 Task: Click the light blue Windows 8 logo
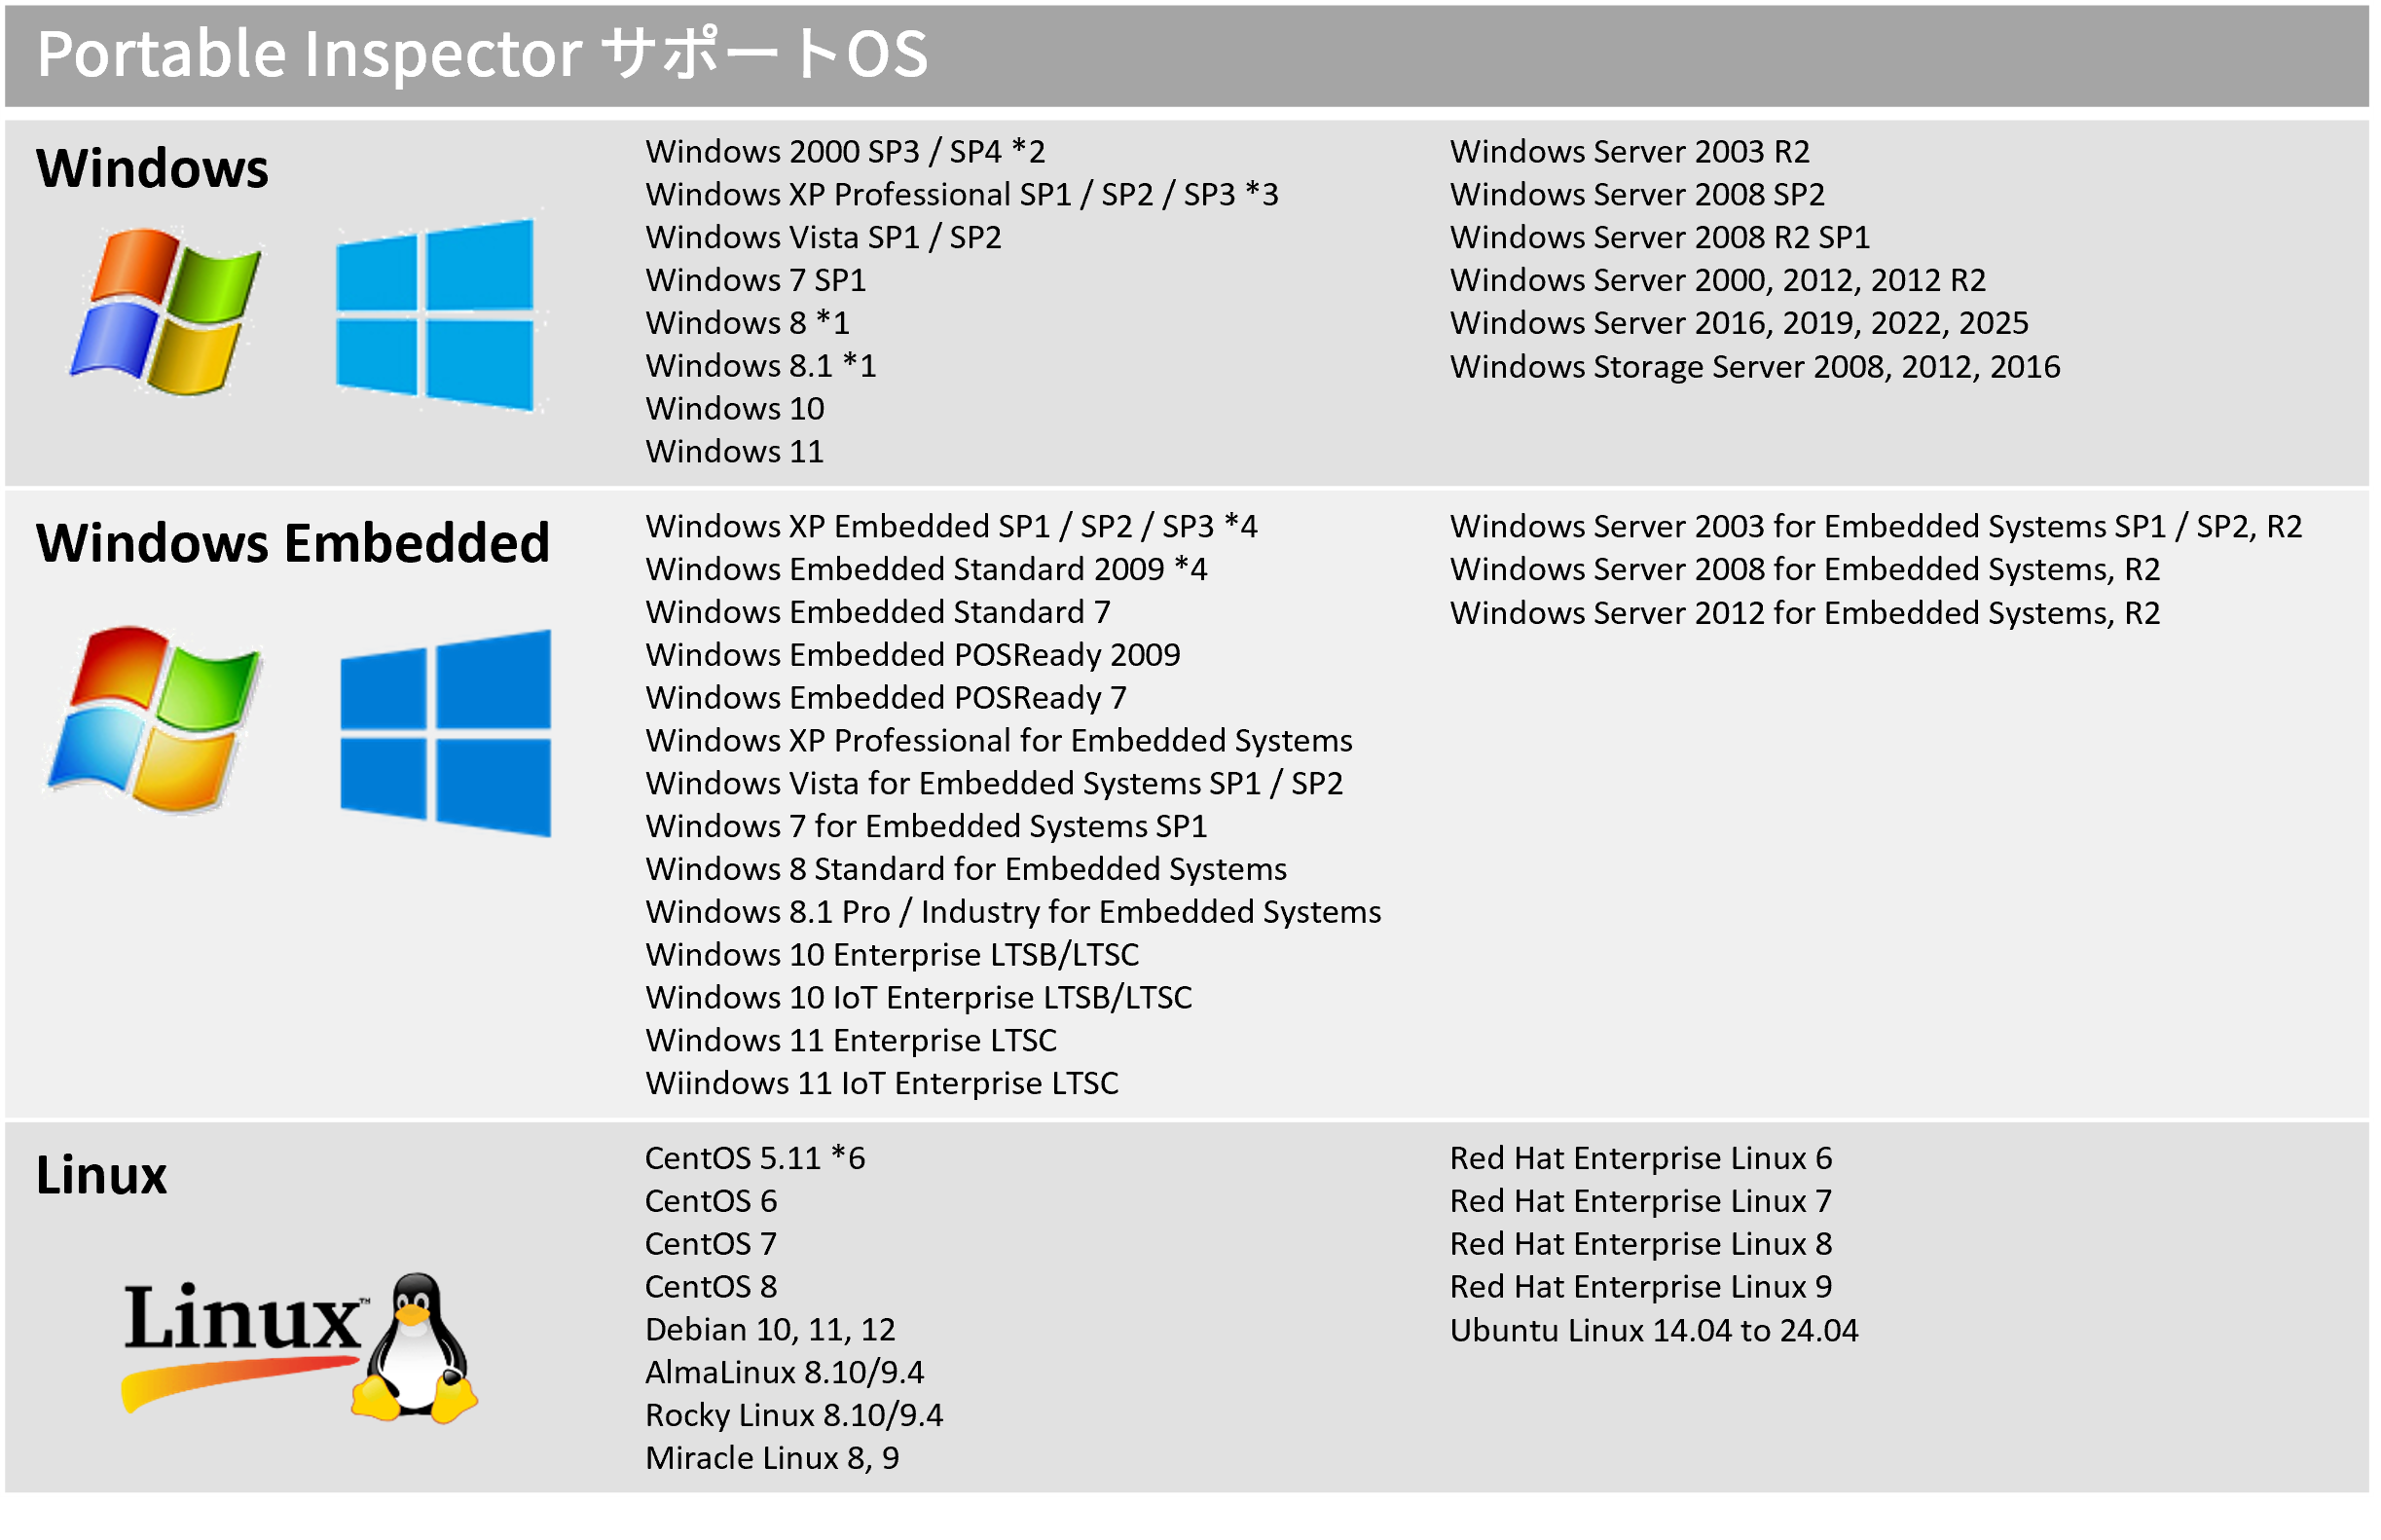435,314
